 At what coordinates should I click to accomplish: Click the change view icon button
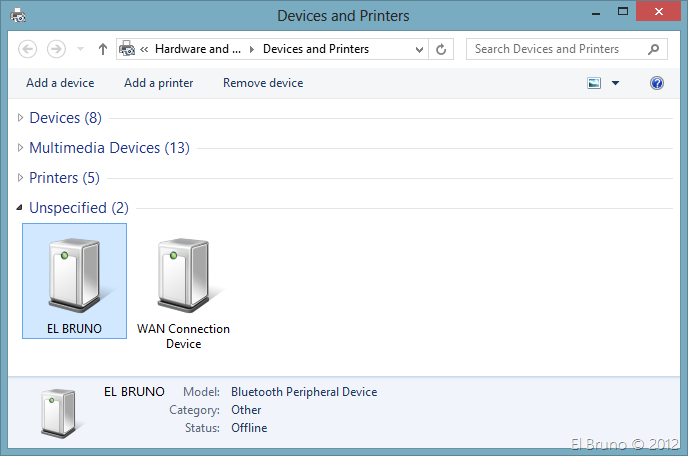pos(594,83)
